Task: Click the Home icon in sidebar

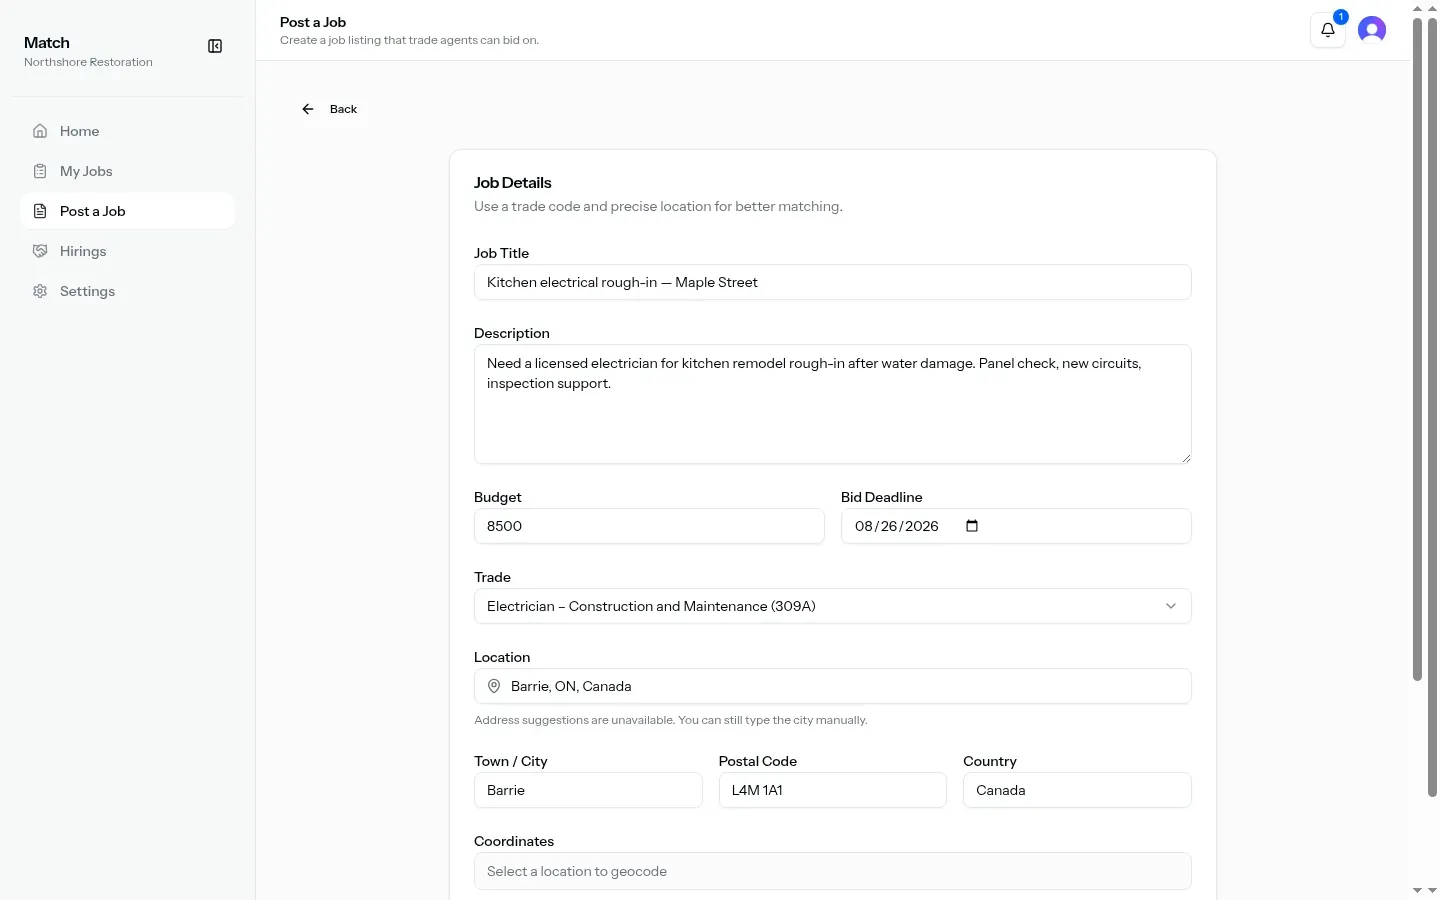Action: point(40,131)
